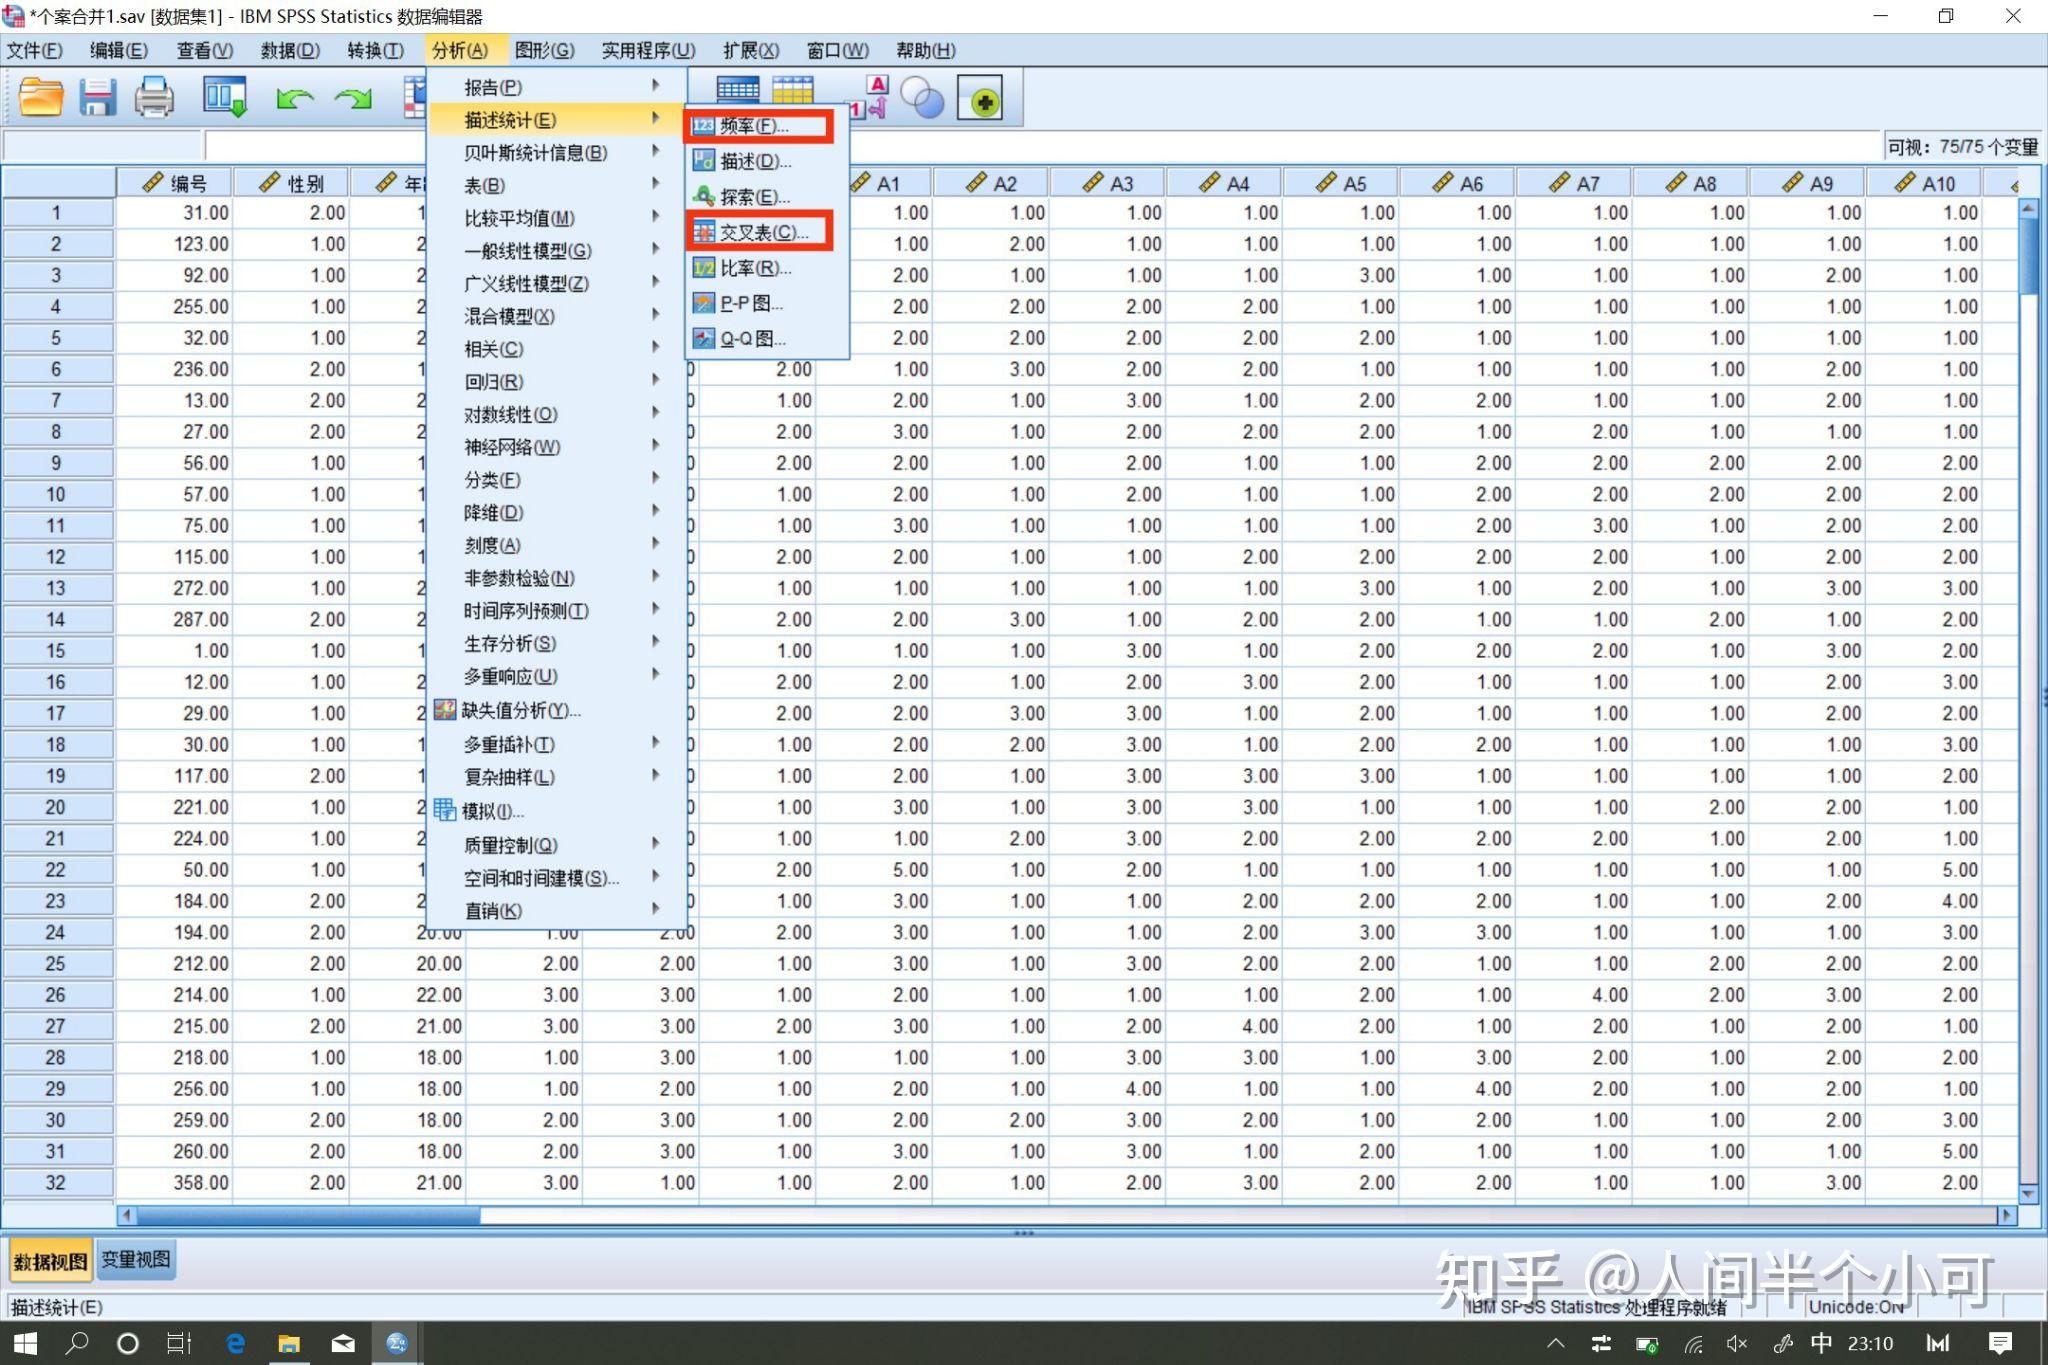
Task: Open the Wi-Fi network tray icon
Action: pyautogui.click(x=1693, y=1343)
